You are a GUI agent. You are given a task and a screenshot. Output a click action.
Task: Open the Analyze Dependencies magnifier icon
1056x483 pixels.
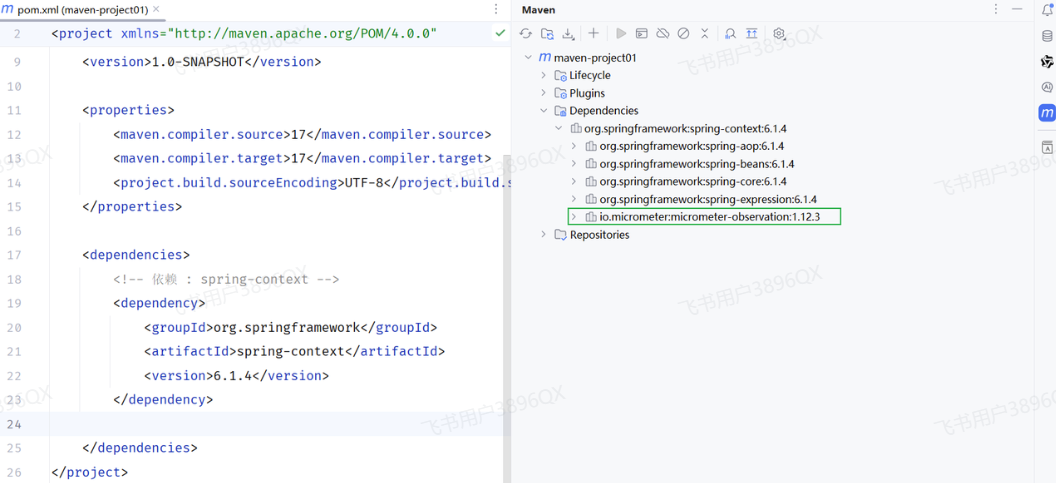(x=730, y=33)
